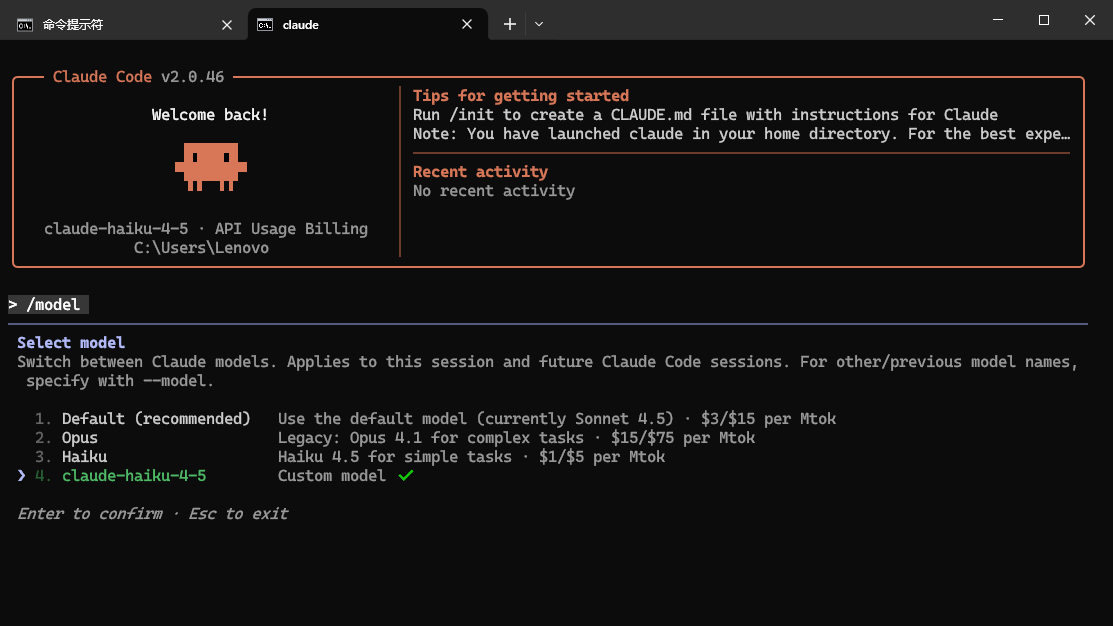The height and width of the screenshot is (626, 1113).
Task: Close the terminal window
Action: (1090, 20)
